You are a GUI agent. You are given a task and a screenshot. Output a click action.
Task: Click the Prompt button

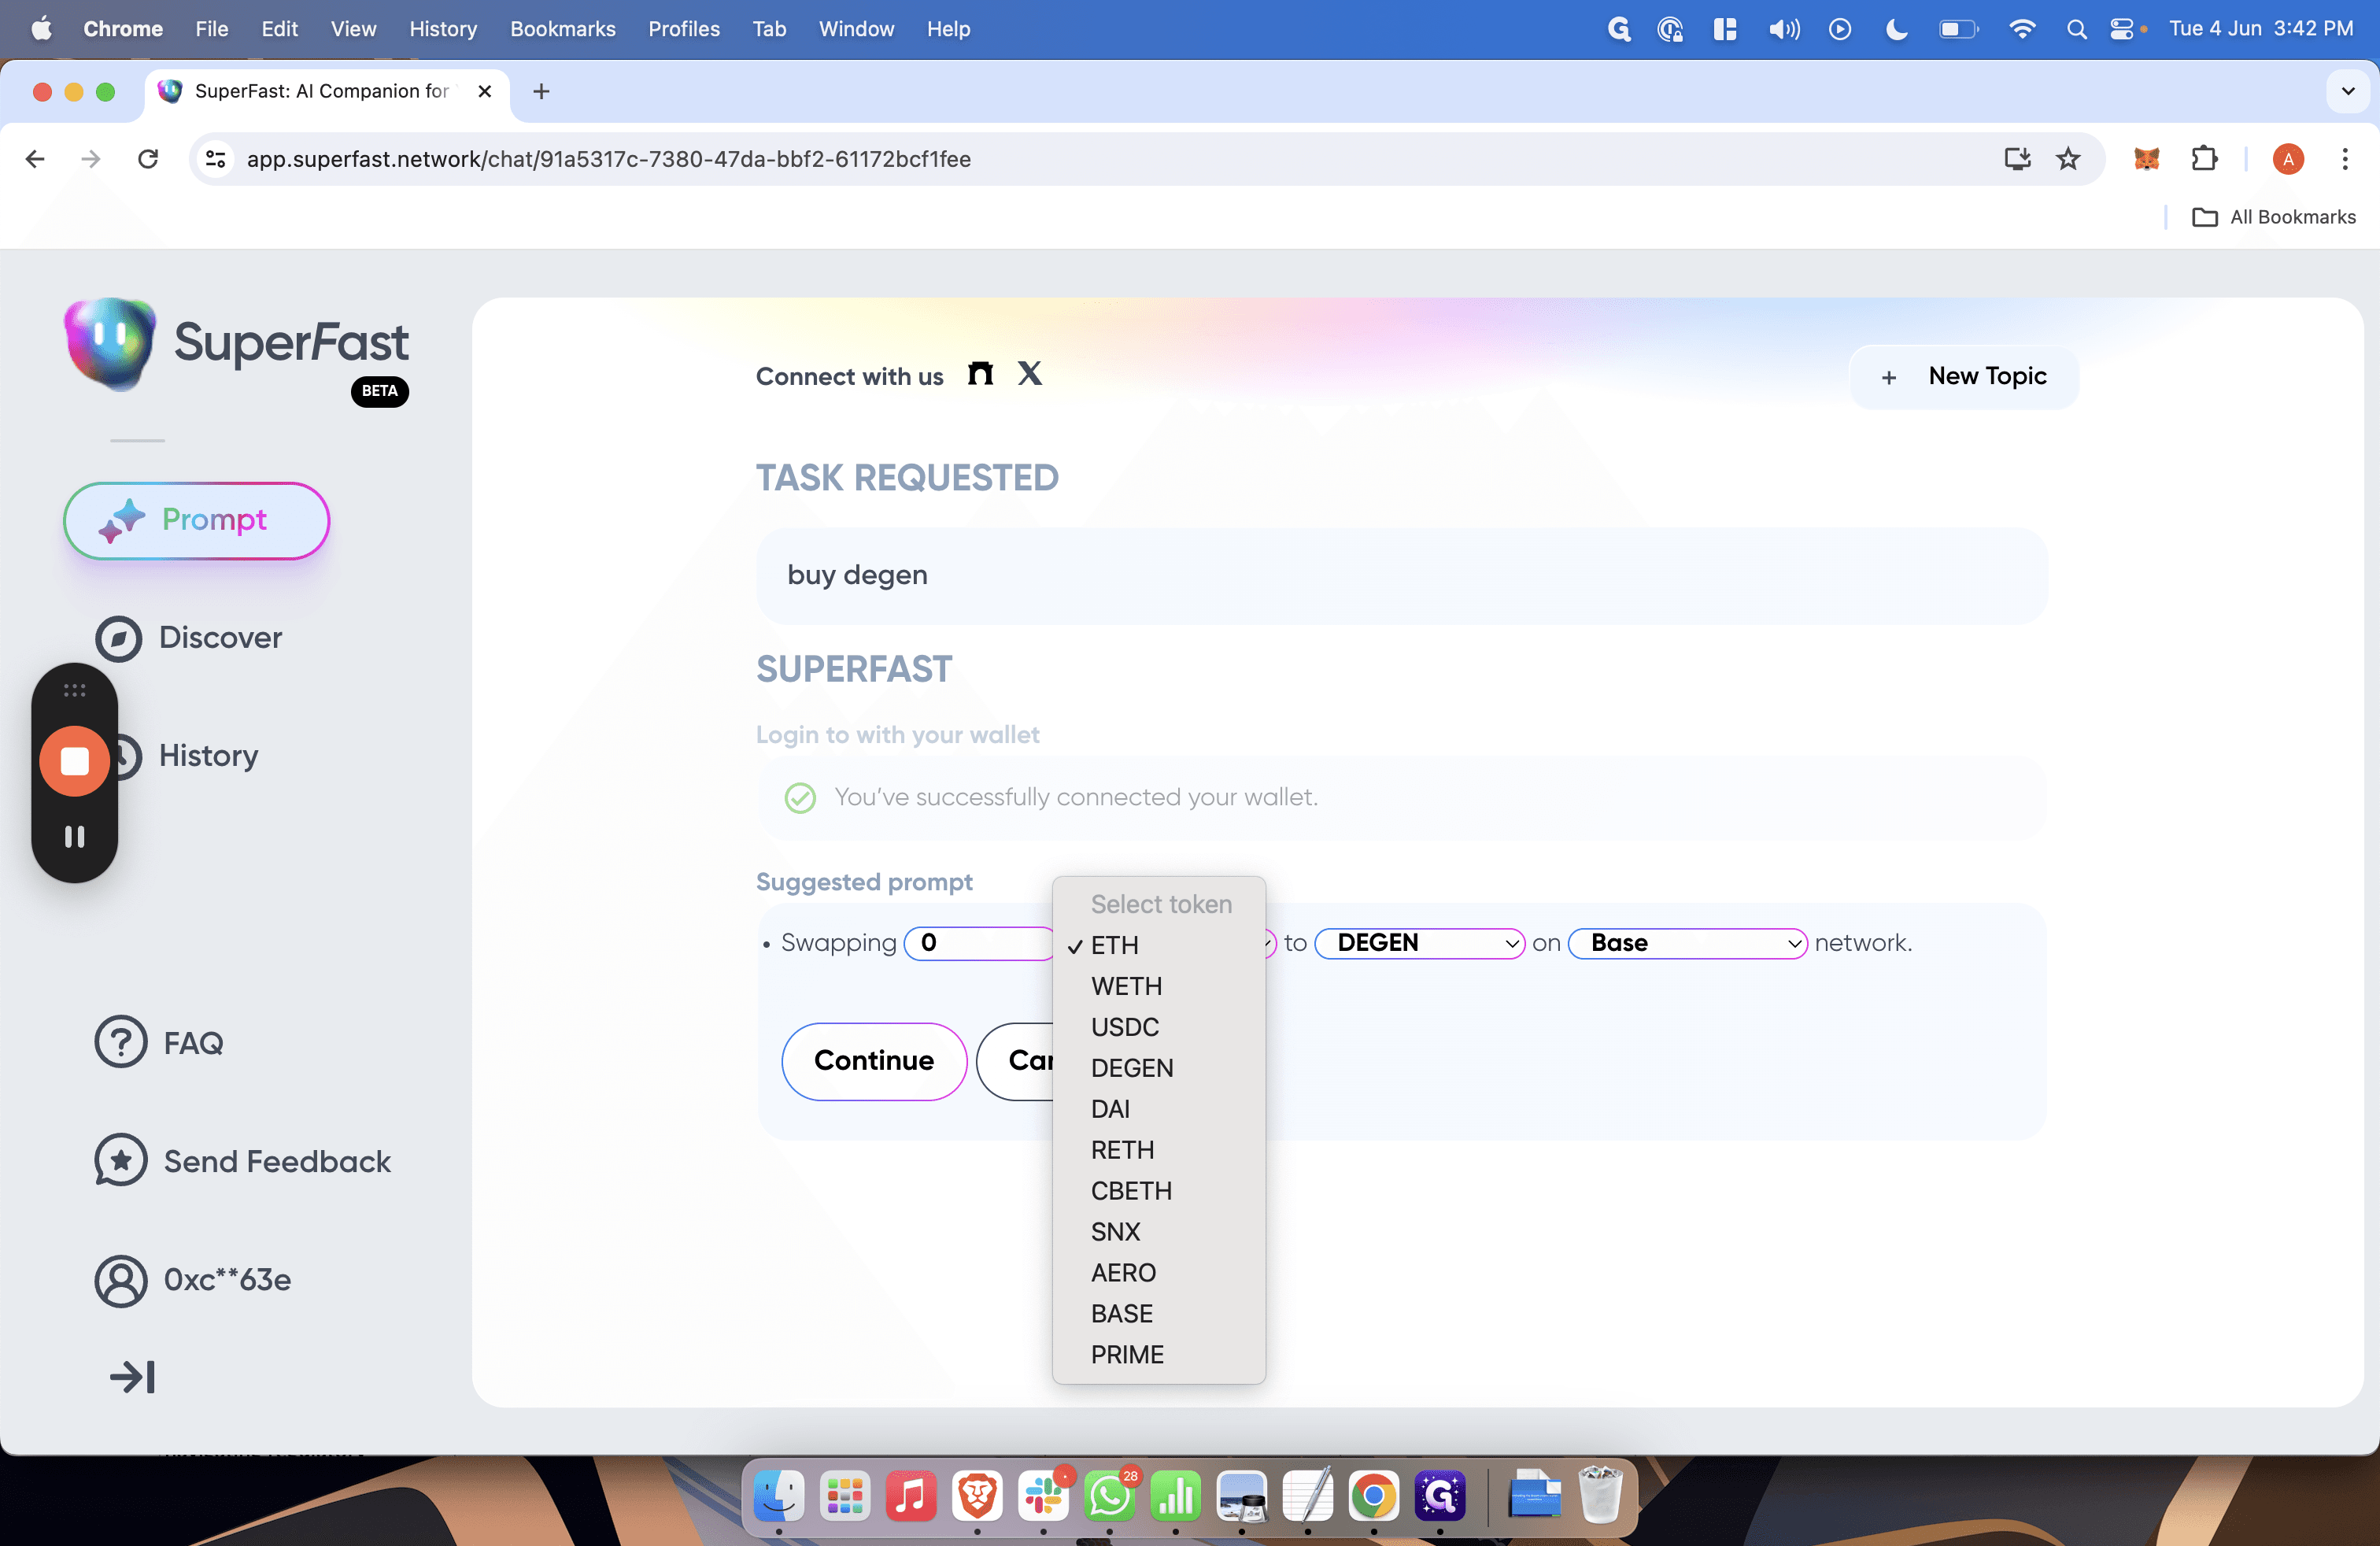pos(196,520)
